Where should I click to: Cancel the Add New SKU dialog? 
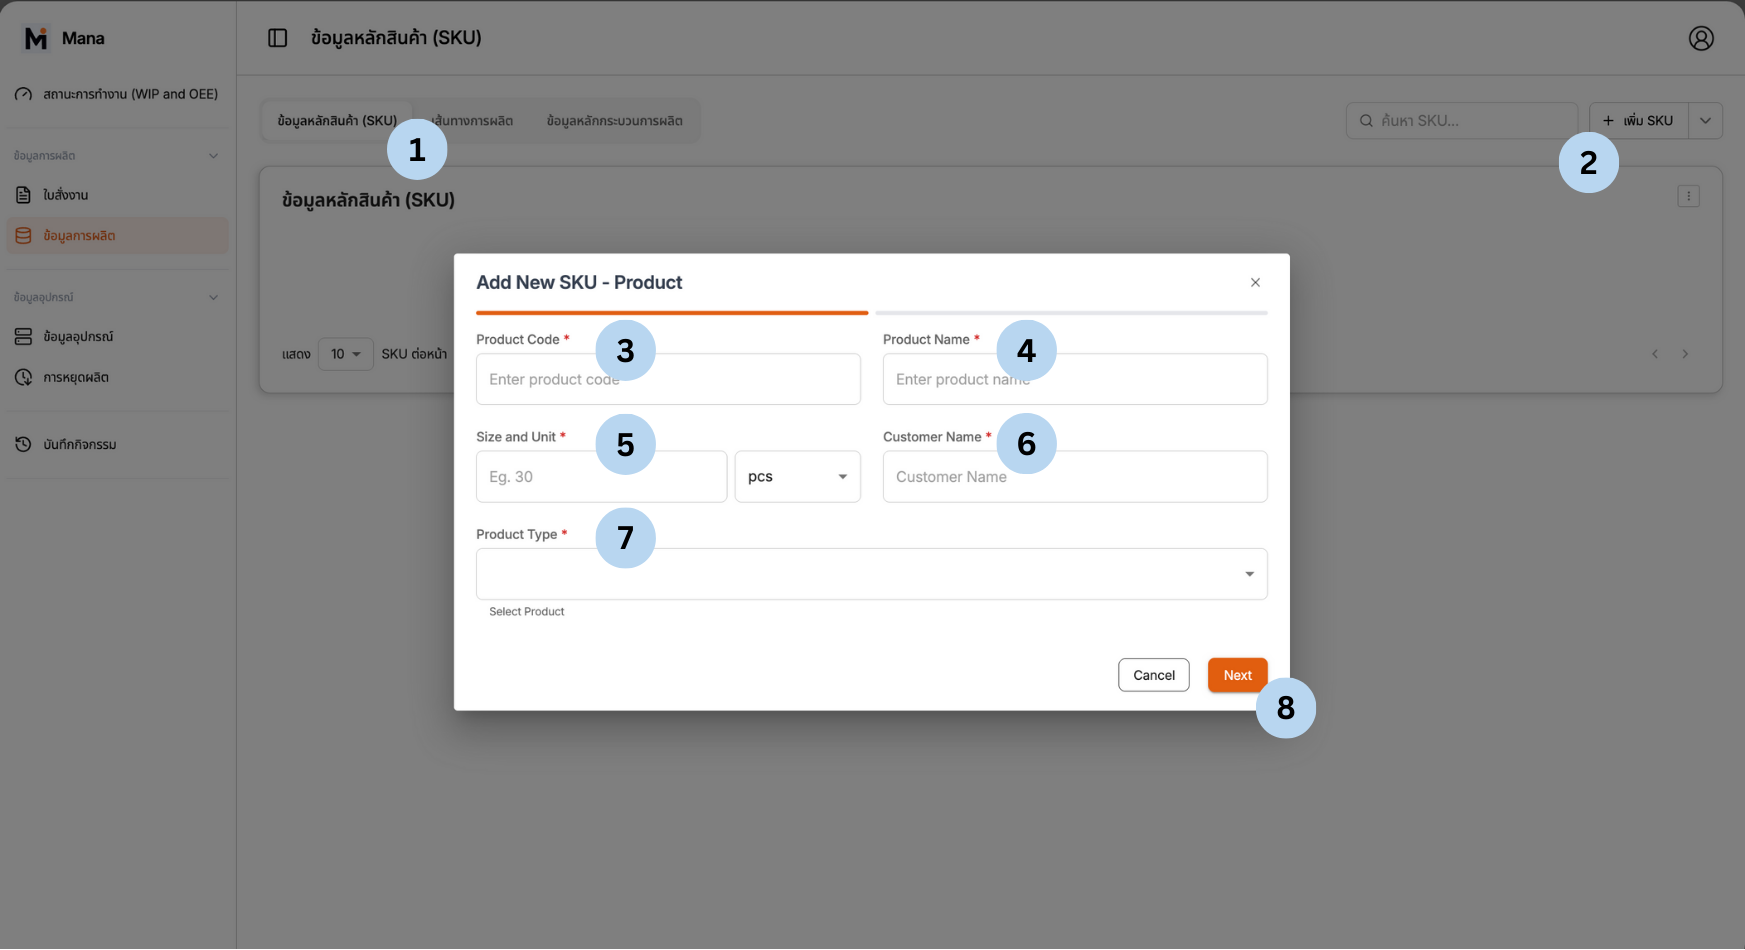[1153, 675]
